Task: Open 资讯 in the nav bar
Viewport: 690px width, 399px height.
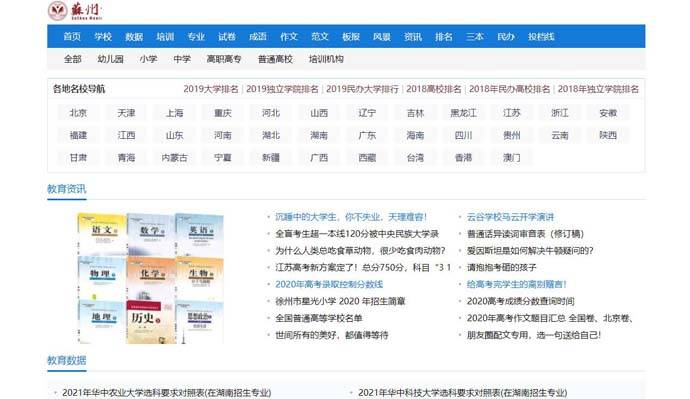Action: [413, 37]
